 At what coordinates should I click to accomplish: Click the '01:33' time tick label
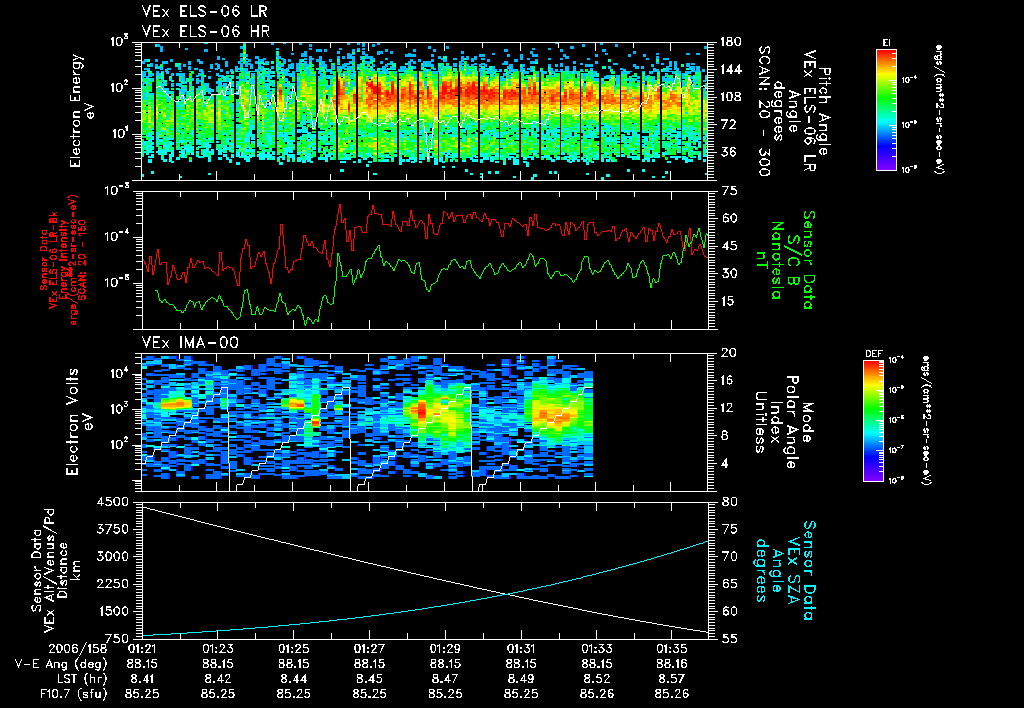pyautogui.click(x=596, y=649)
